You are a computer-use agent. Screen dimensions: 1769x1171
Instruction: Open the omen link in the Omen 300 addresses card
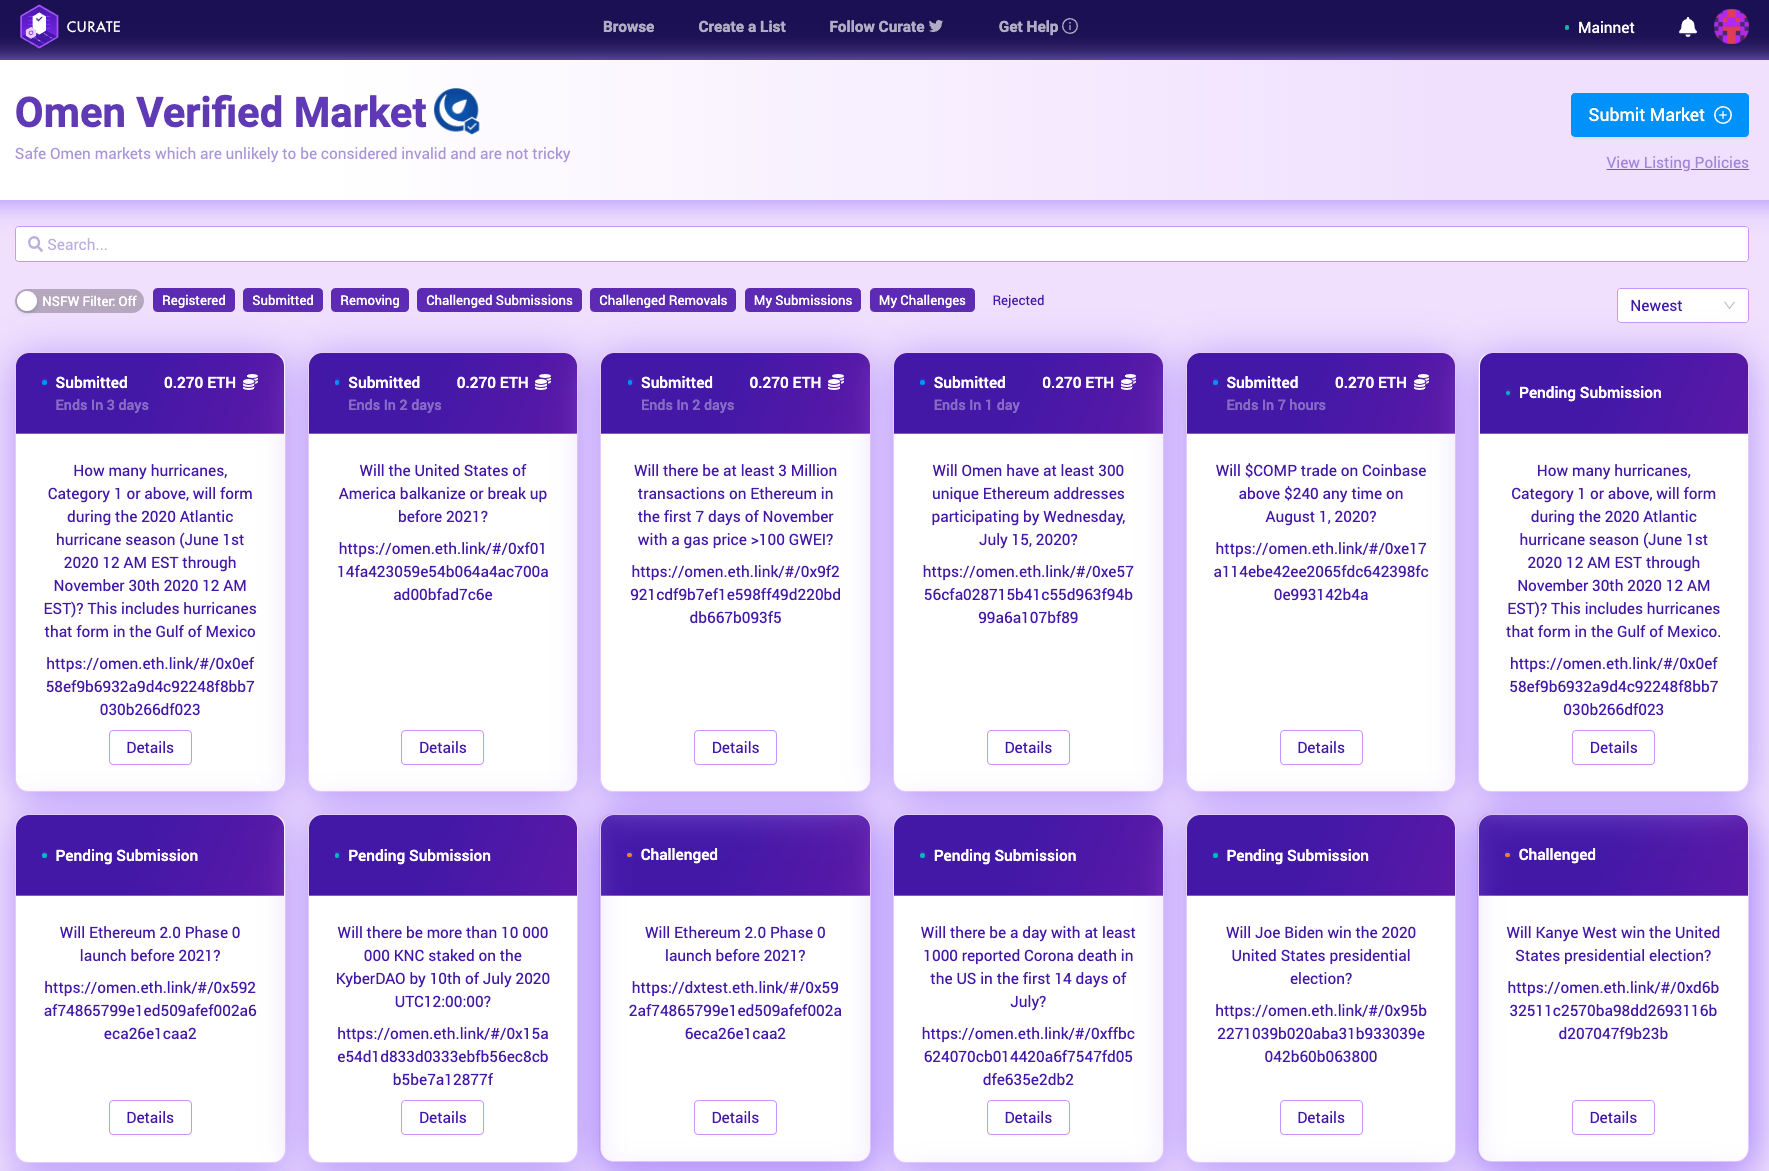click(1028, 595)
